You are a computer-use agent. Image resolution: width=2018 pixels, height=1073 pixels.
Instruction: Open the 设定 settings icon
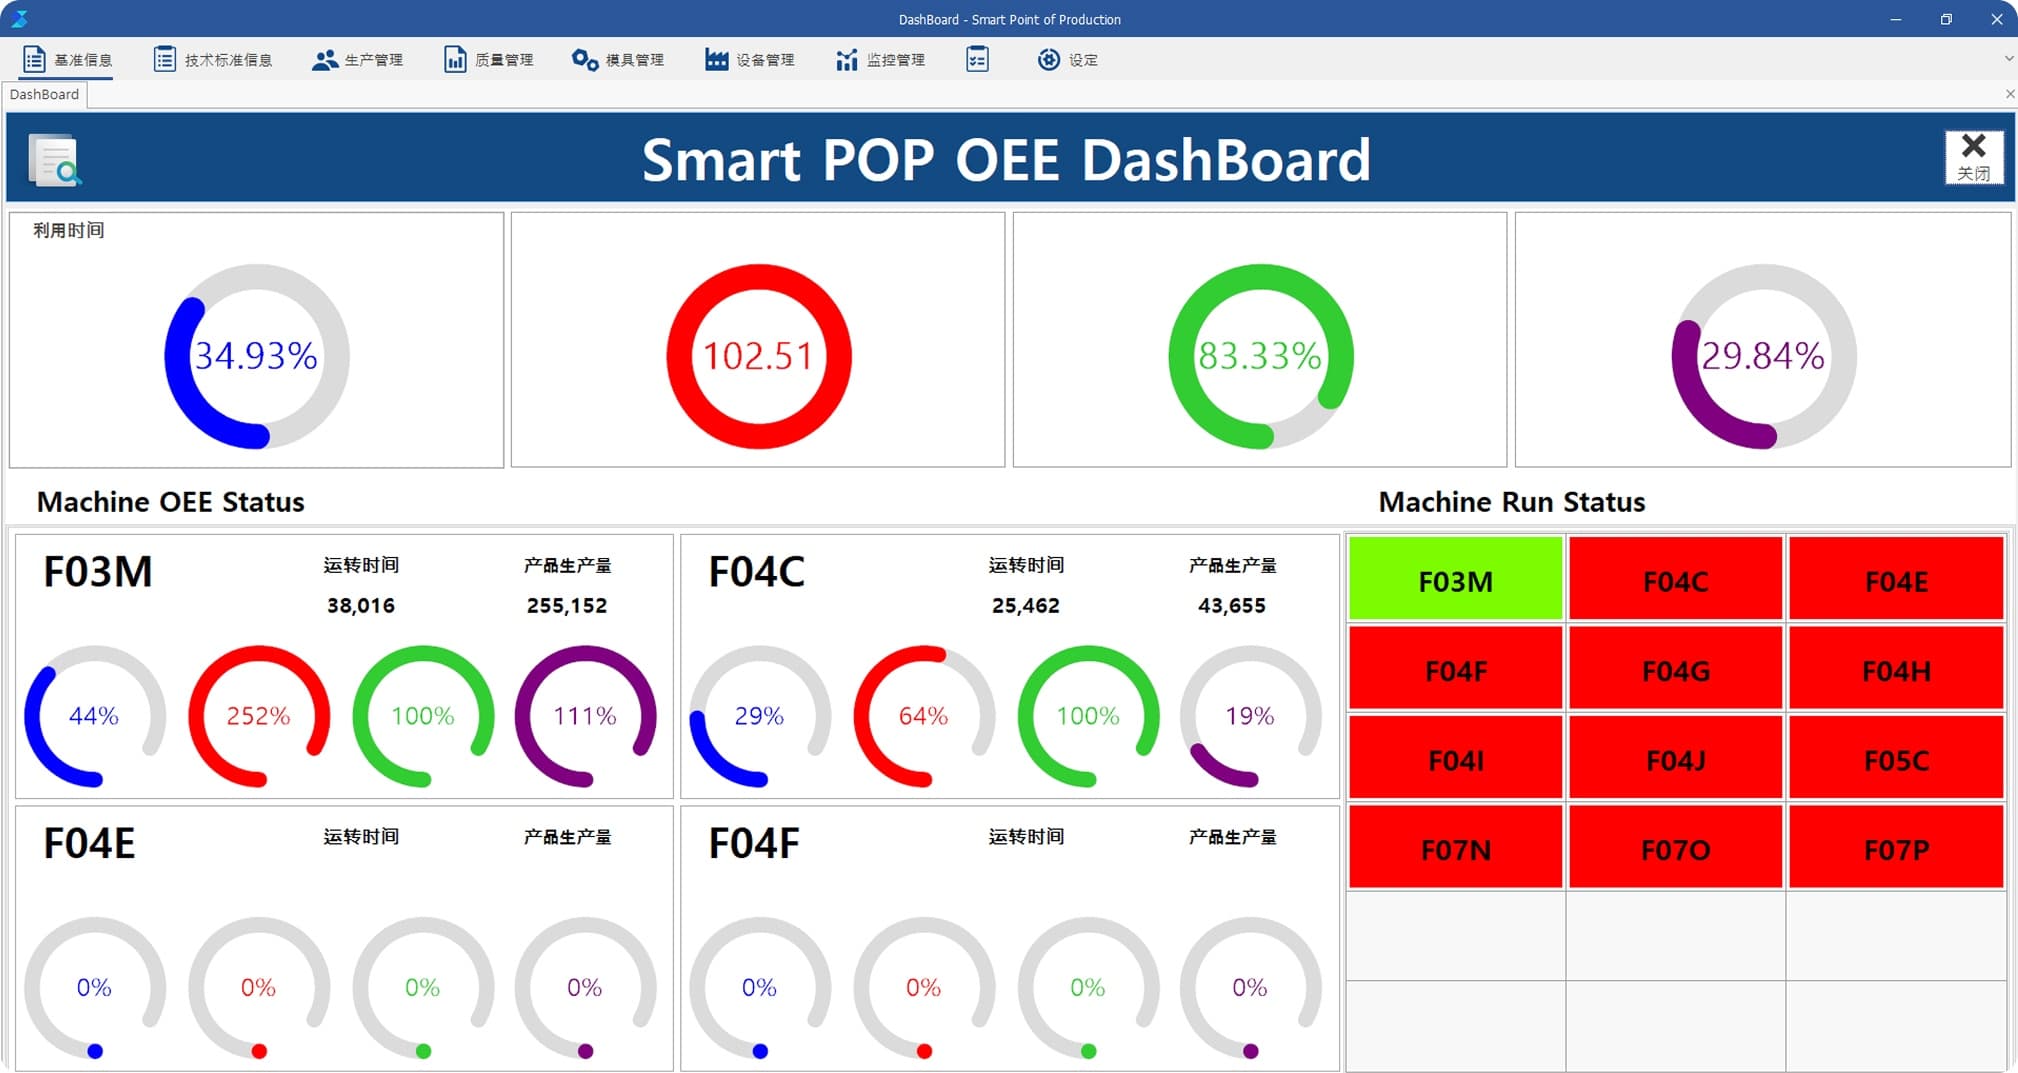click(1047, 58)
